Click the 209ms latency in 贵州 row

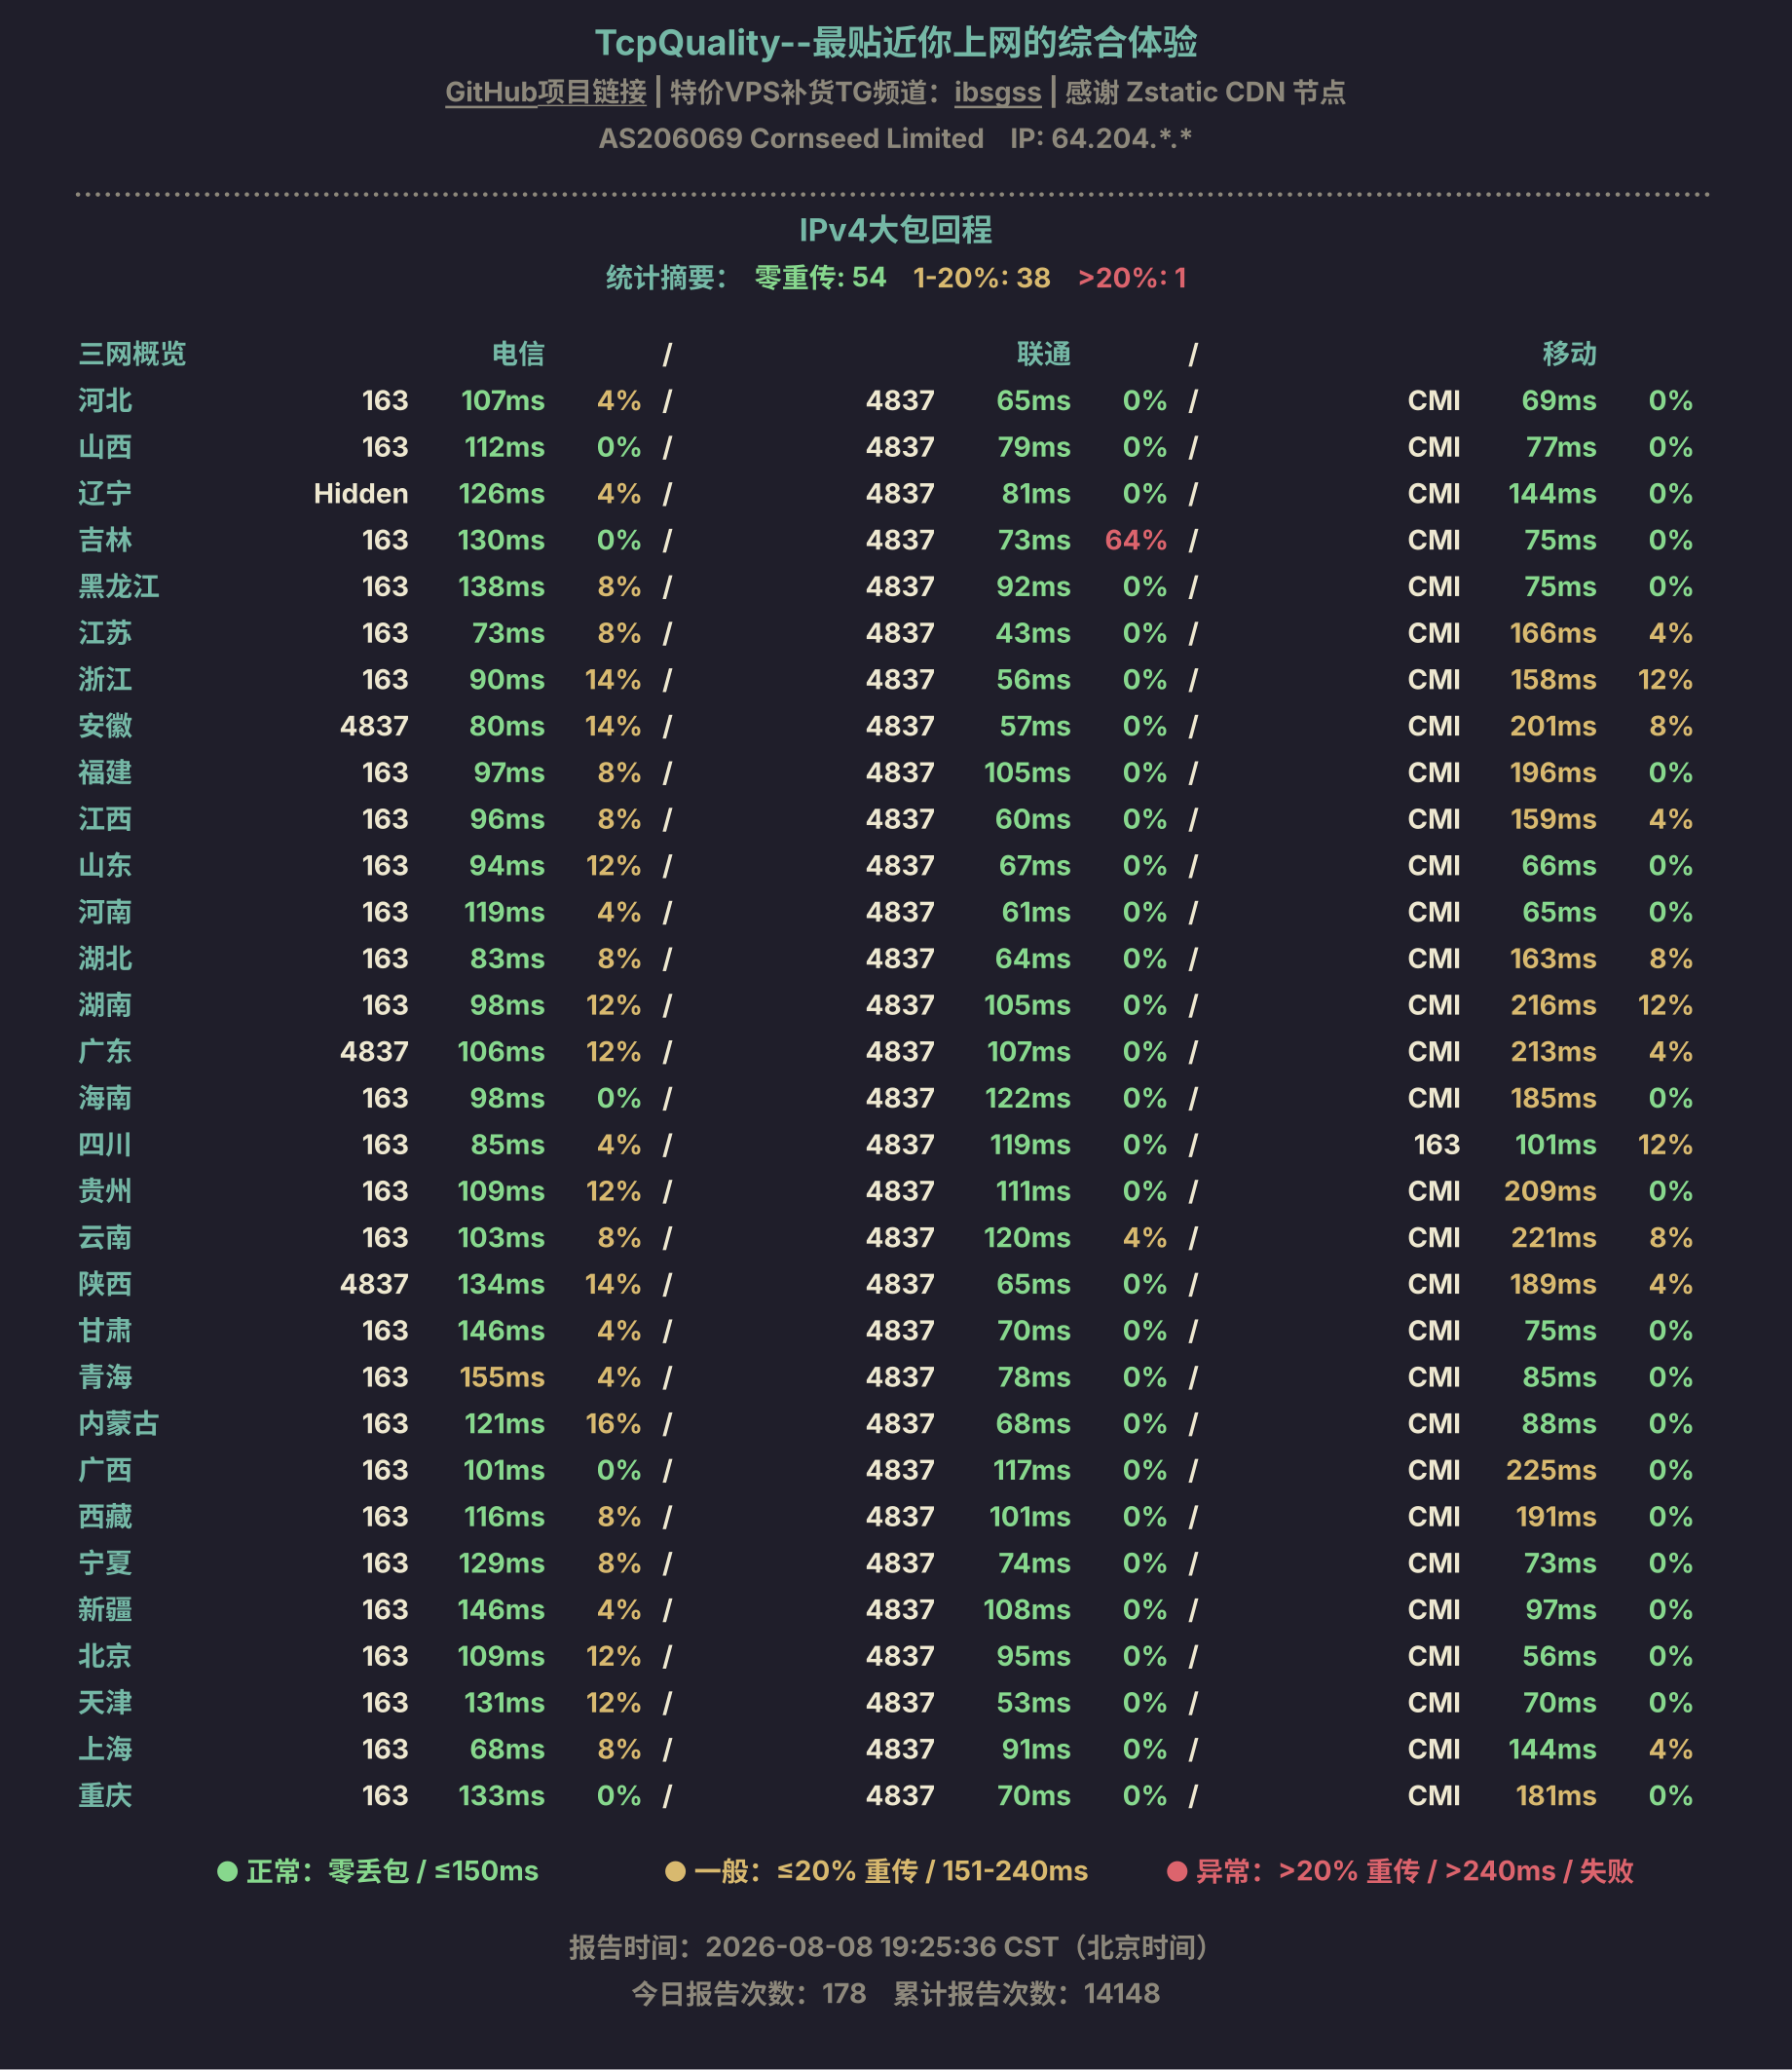tap(1550, 1191)
